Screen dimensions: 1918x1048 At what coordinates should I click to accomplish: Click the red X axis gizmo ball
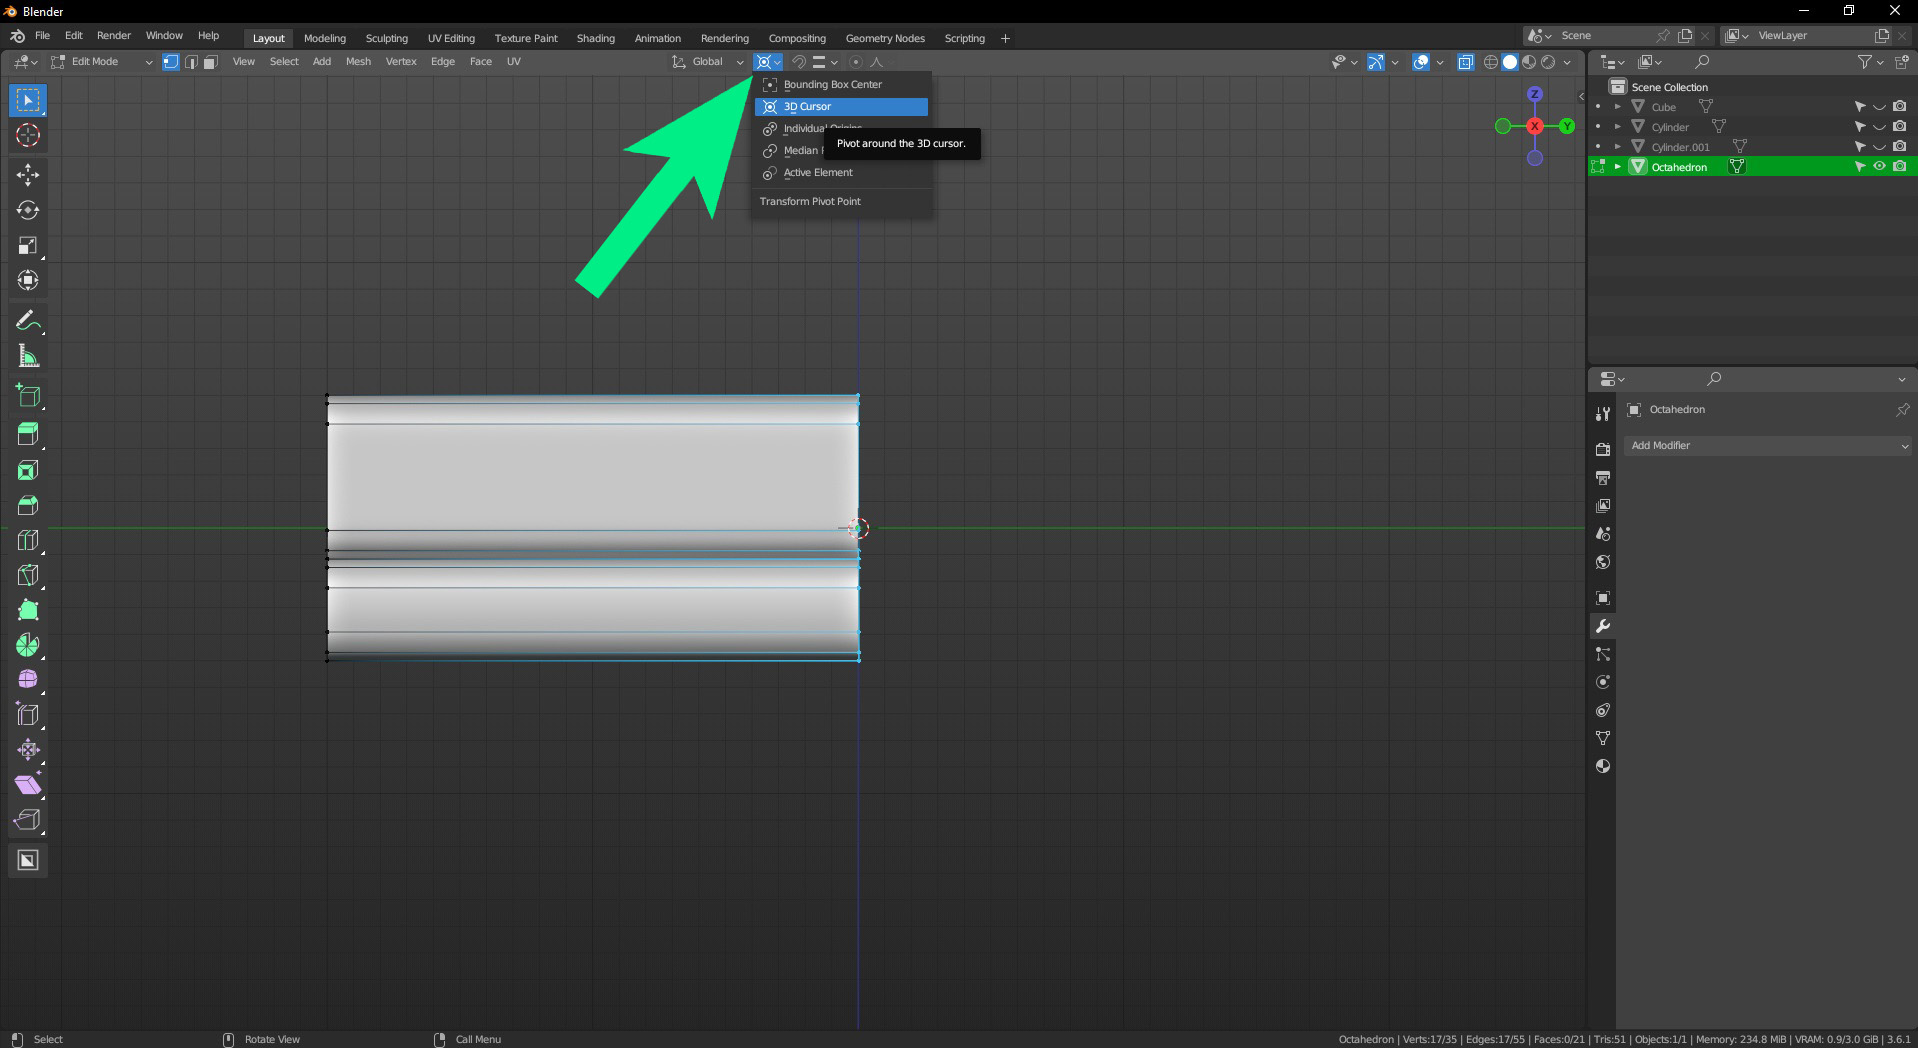tap(1534, 126)
